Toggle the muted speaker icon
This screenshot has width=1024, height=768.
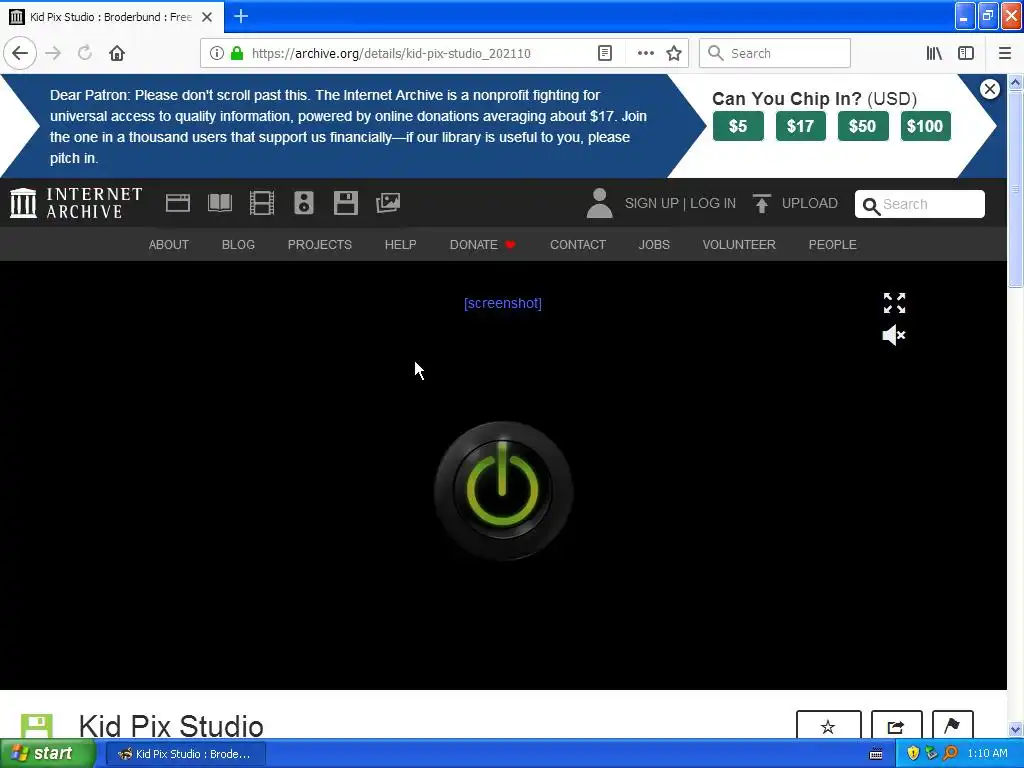coord(893,335)
